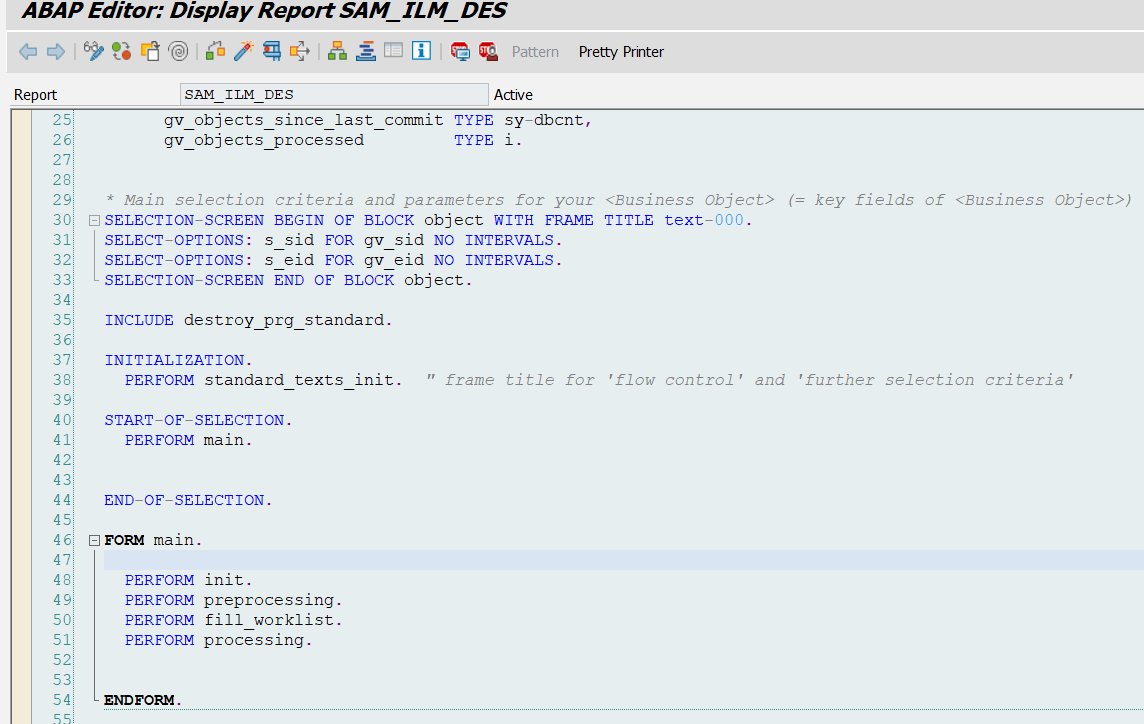The height and width of the screenshot is (724, 1144).
Task: Collapse the FORM main block on line 46
Action: pyautogui.click(x=93, y=539)
